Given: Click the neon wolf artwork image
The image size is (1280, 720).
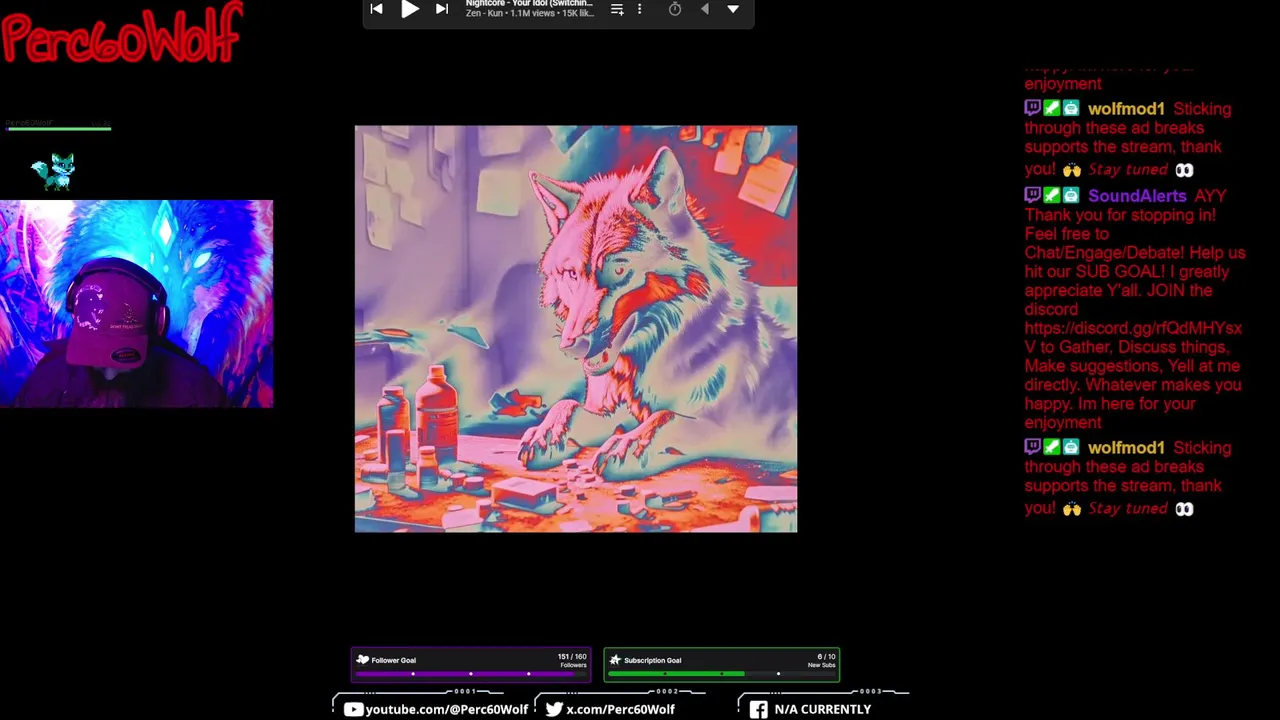Looking at the screenshot, I should [x=576, y=329].
